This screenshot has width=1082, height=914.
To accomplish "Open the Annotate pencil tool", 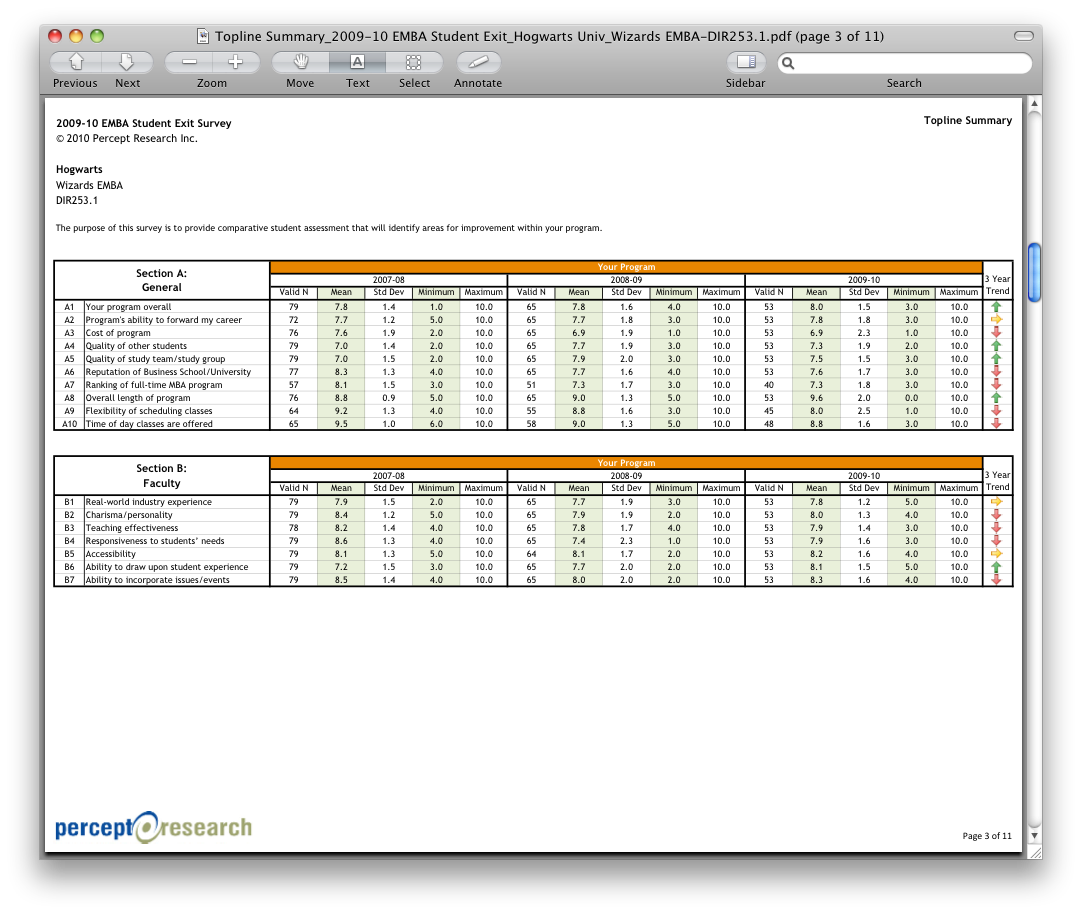I will click(x=478, y=62).
